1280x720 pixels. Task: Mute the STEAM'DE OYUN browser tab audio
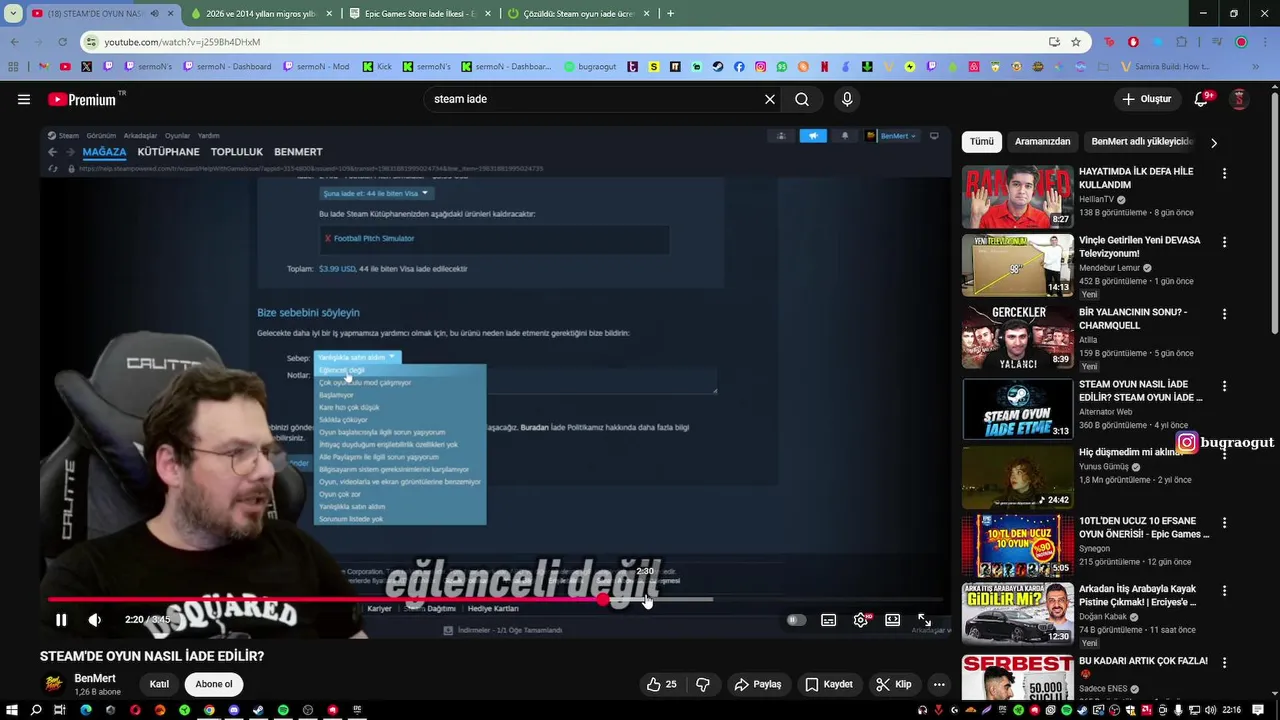click(154, 14)
